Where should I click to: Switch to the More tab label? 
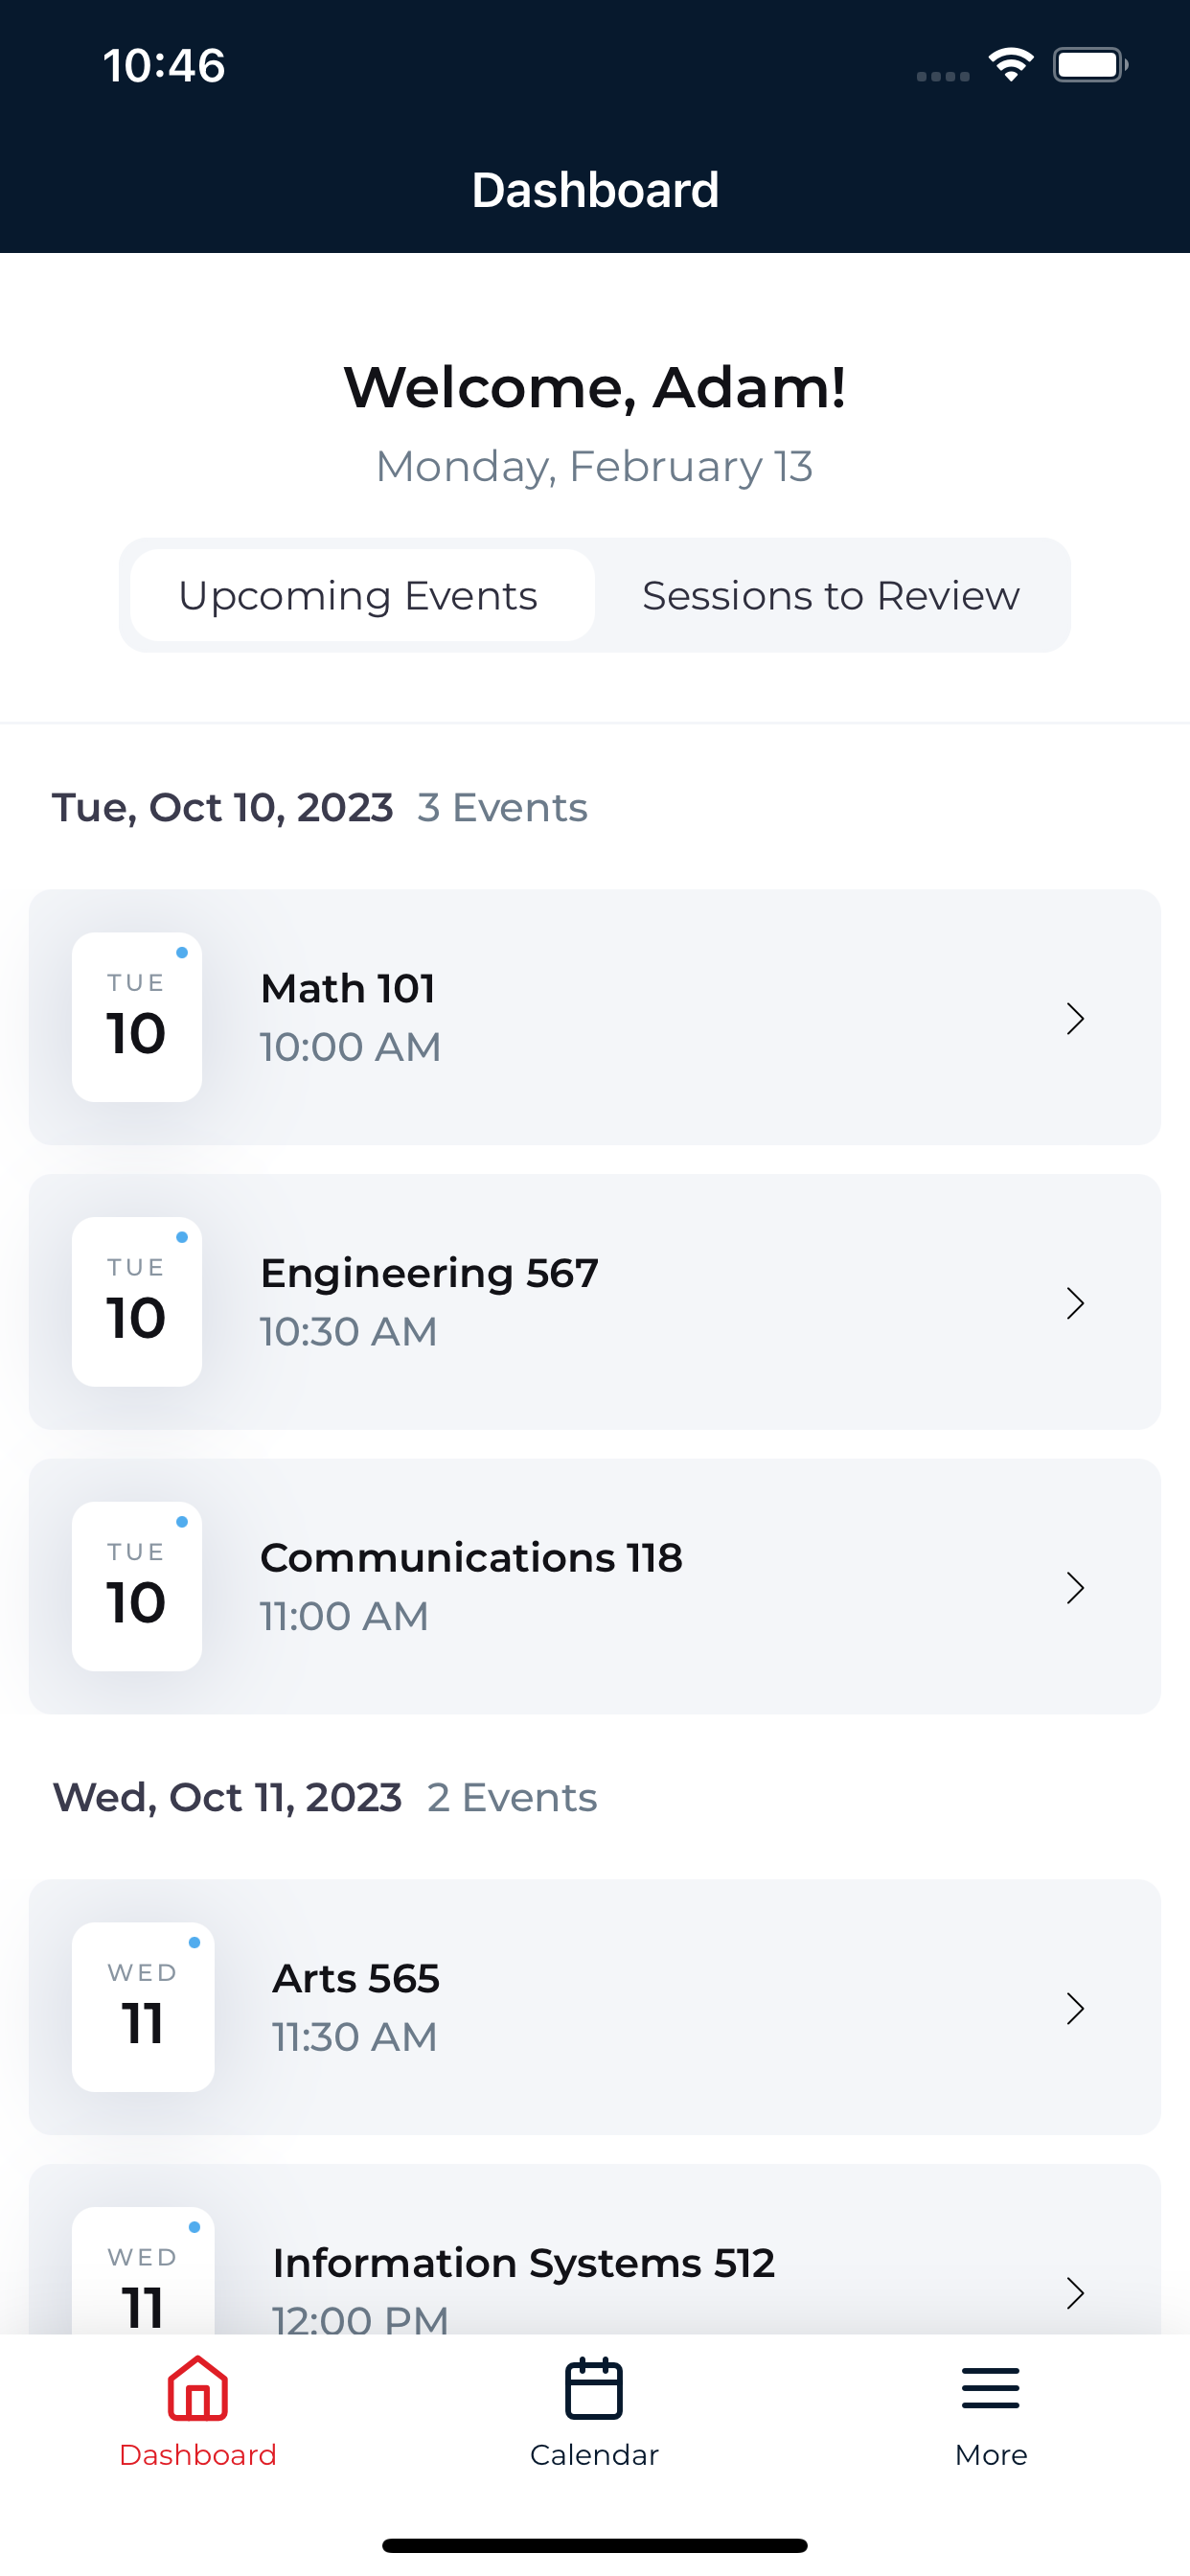(990, 2455)
